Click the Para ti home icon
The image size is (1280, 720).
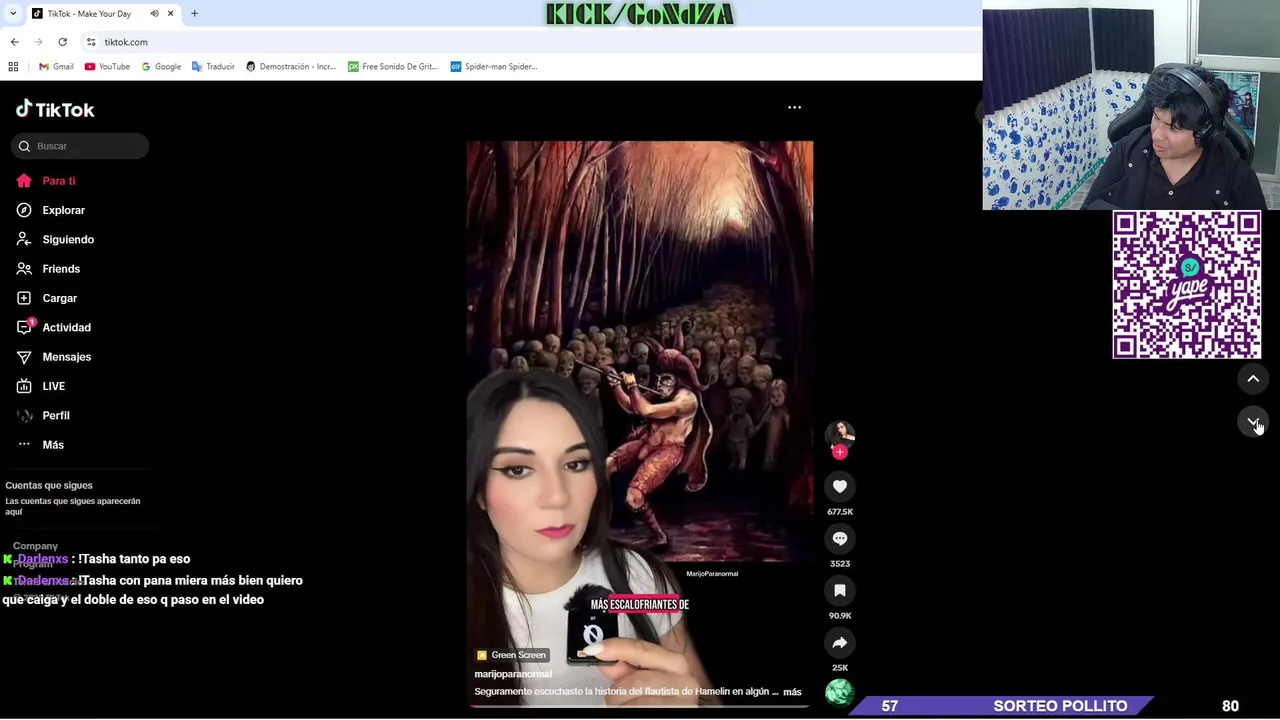coord(24,181)
